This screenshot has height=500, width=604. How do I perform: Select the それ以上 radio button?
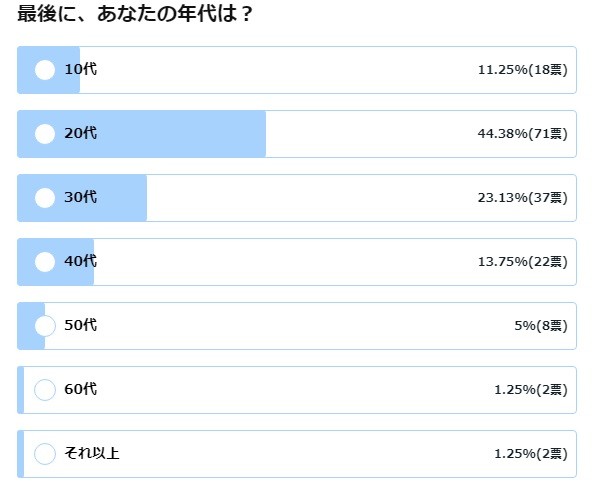[45, 454]
